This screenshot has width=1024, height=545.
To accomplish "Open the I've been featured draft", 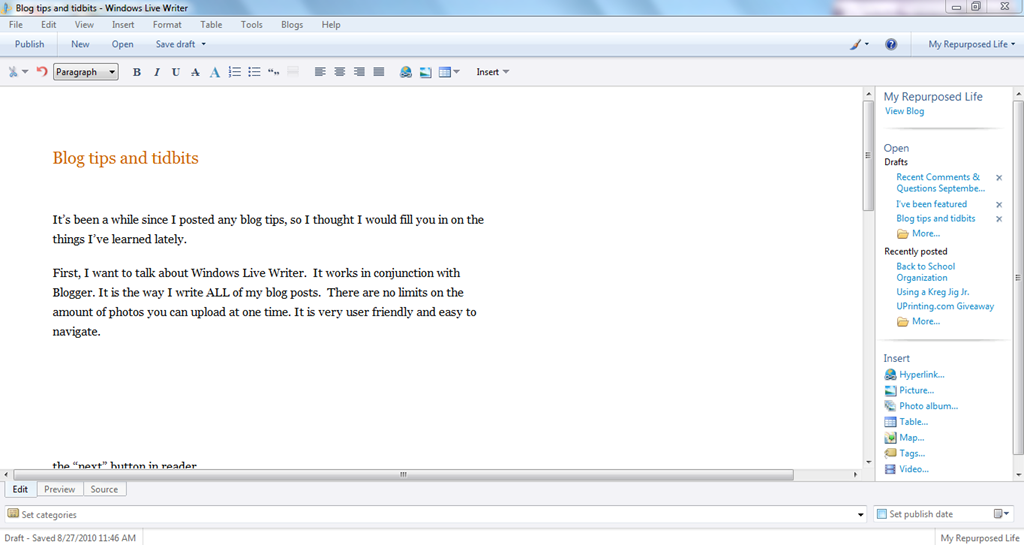I will tap(931, 204).
